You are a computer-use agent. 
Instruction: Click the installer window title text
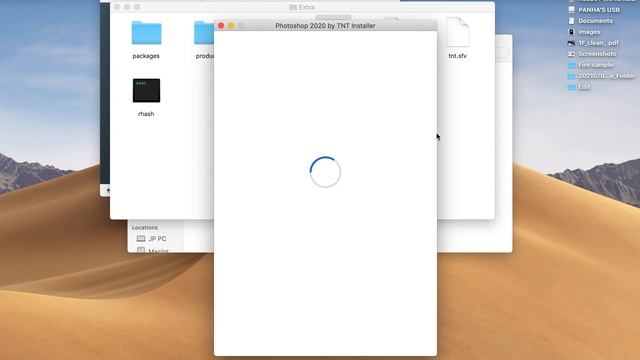(x=325, y=26)
